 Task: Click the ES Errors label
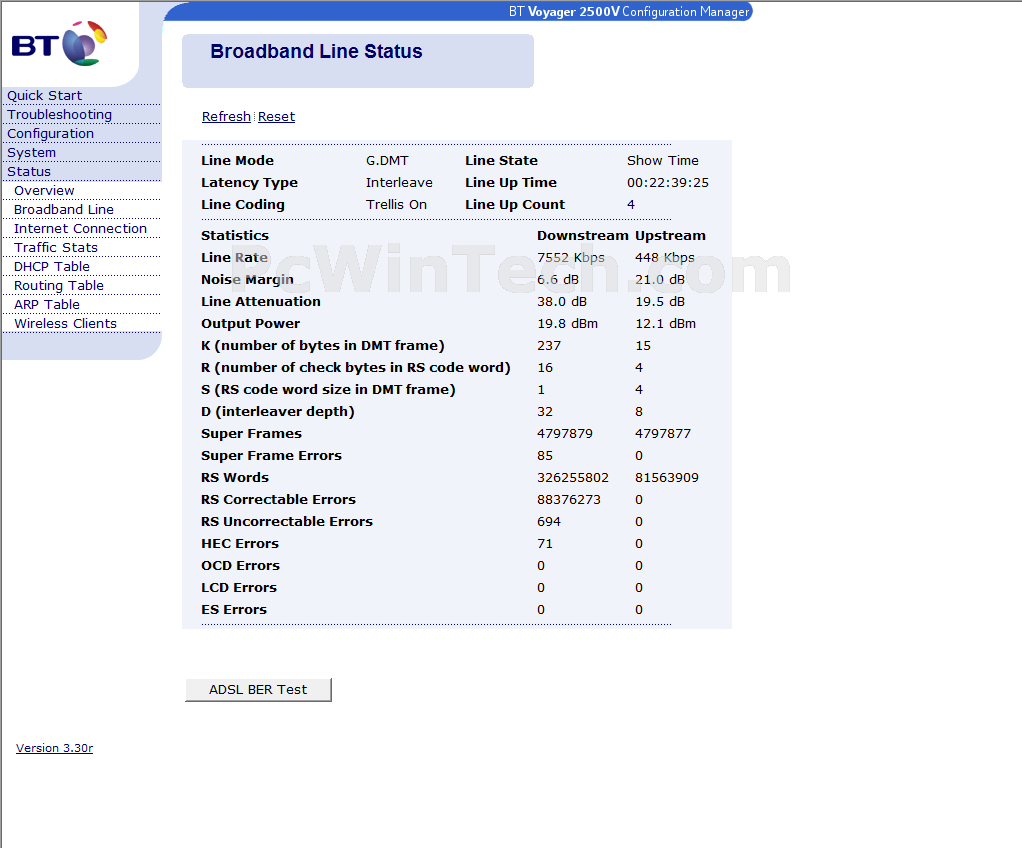[x=234, y=609]
